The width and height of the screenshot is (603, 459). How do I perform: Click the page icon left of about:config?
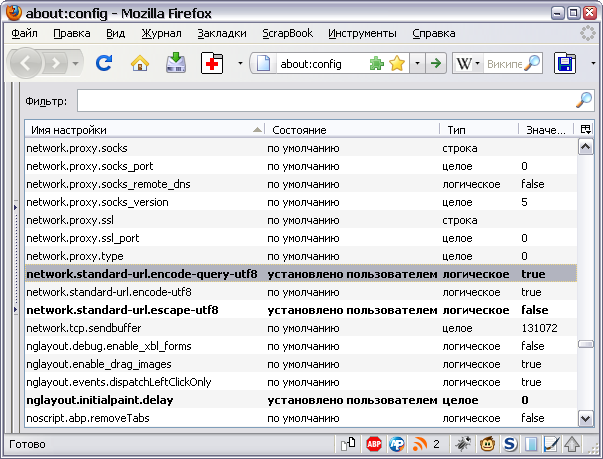[x=263, y=63]
